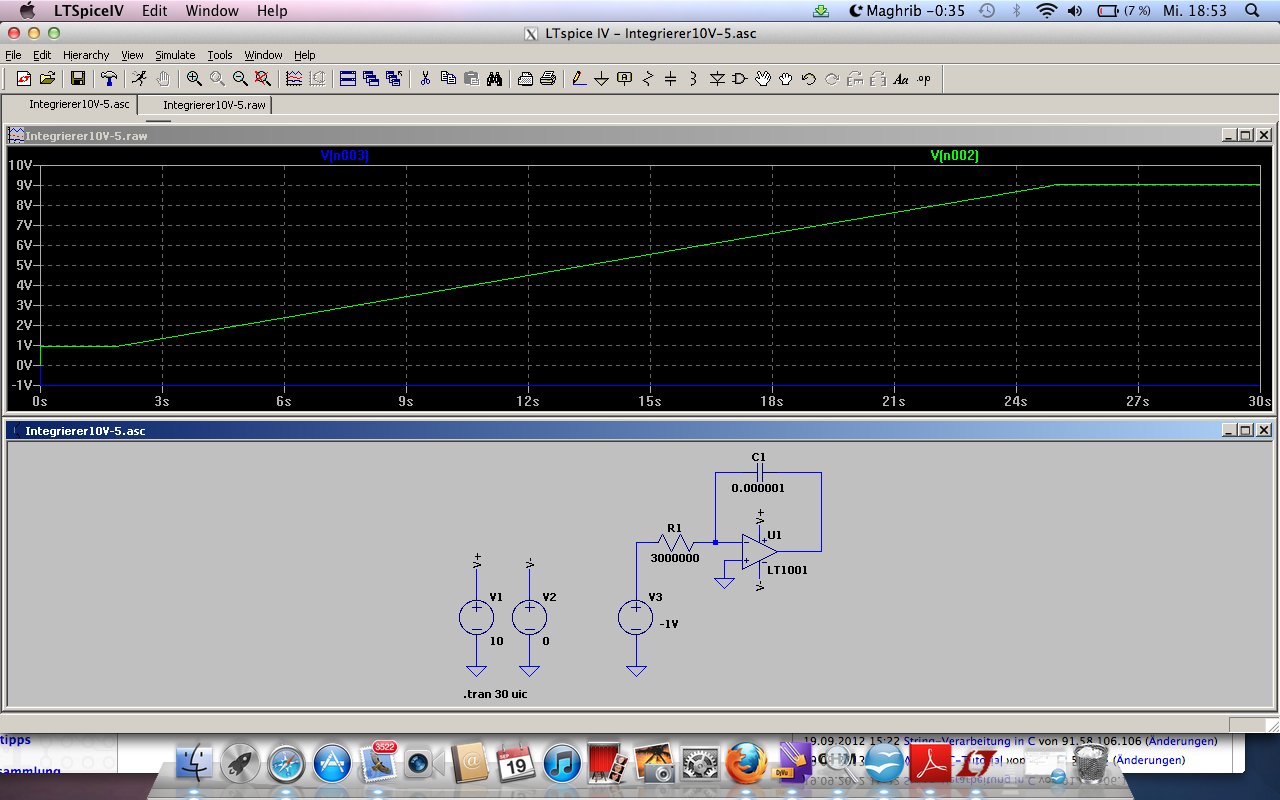This screenshot has width=1280, height=800.
Task: Click the Run simulation icon
Action: [x=139, y=79]
